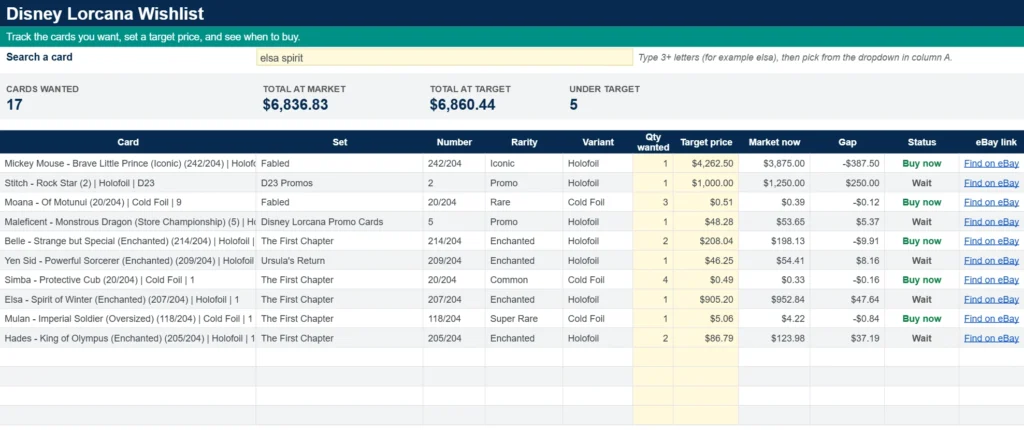Select the Target price column header
Image resolution: width=1024 pixels, height=430 pixels.
click(x=706, y=142)
